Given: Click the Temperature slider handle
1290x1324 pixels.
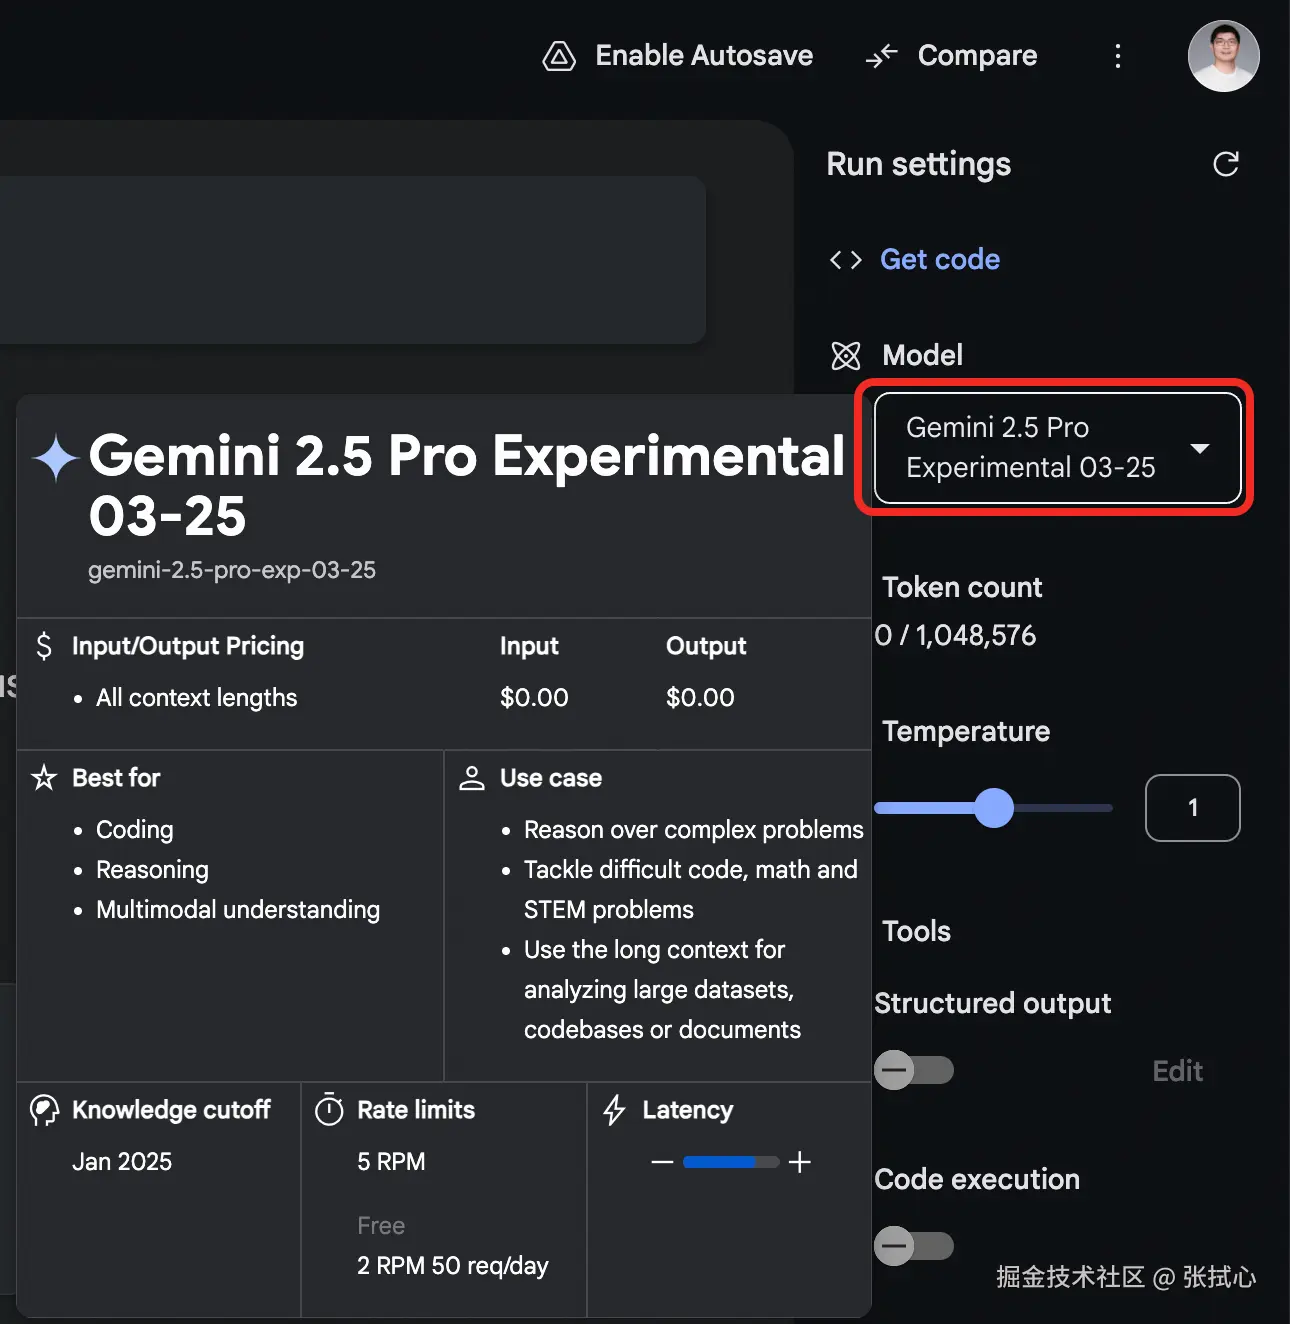Looking at the screenshot, I should (994, 808).
